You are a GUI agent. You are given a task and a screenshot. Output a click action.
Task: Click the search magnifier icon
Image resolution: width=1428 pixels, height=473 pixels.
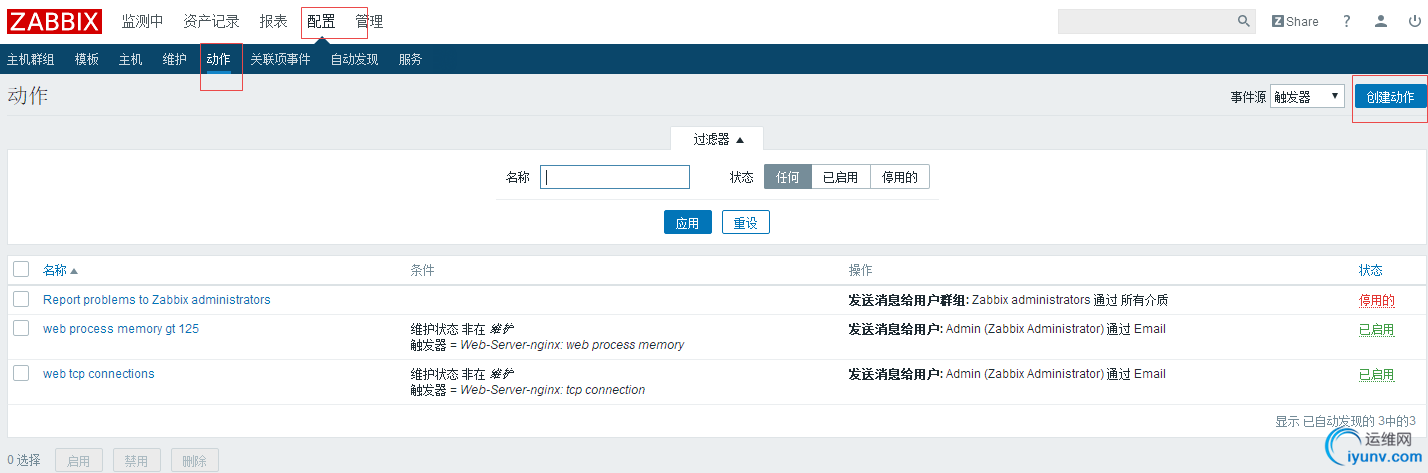pos(1245,21)
